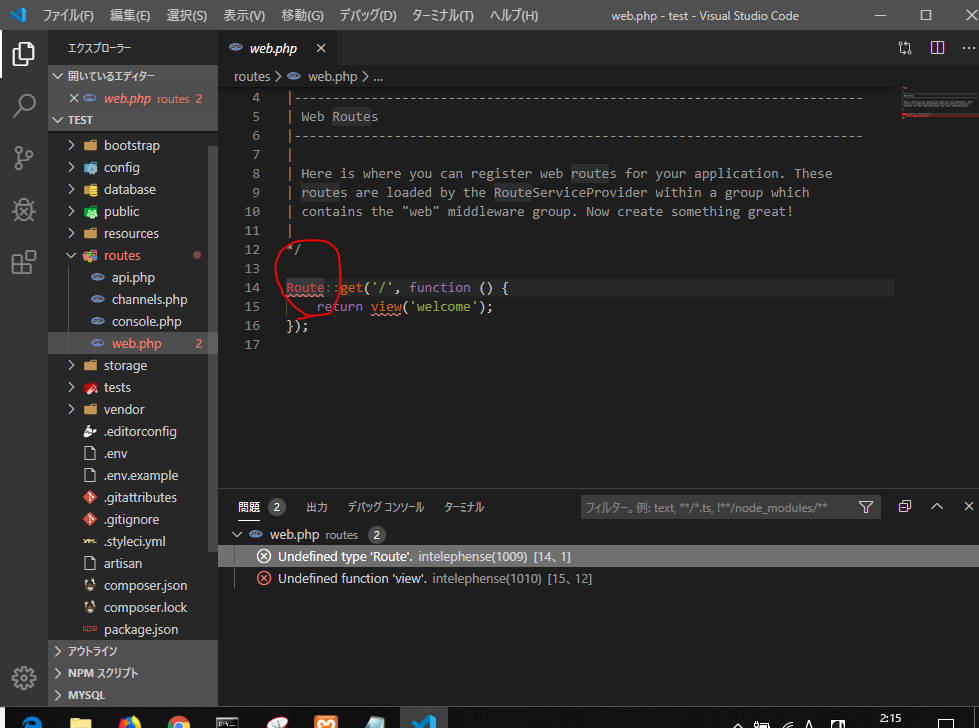Image resolution: width=979 pixels, height=728 pixels.
Task: Click the routes breadcrumb segment
Action: coord(252,76)
